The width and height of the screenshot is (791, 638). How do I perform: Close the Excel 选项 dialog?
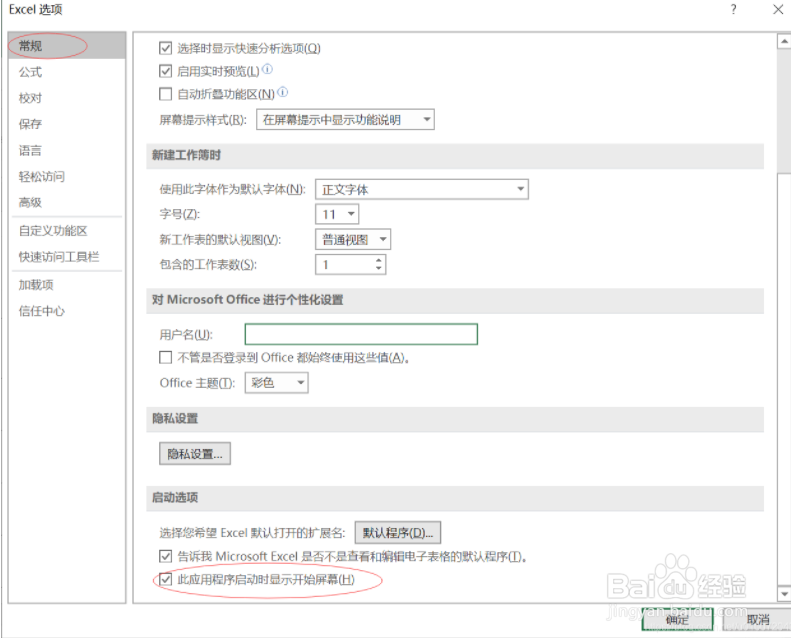(x=778, y=9)
